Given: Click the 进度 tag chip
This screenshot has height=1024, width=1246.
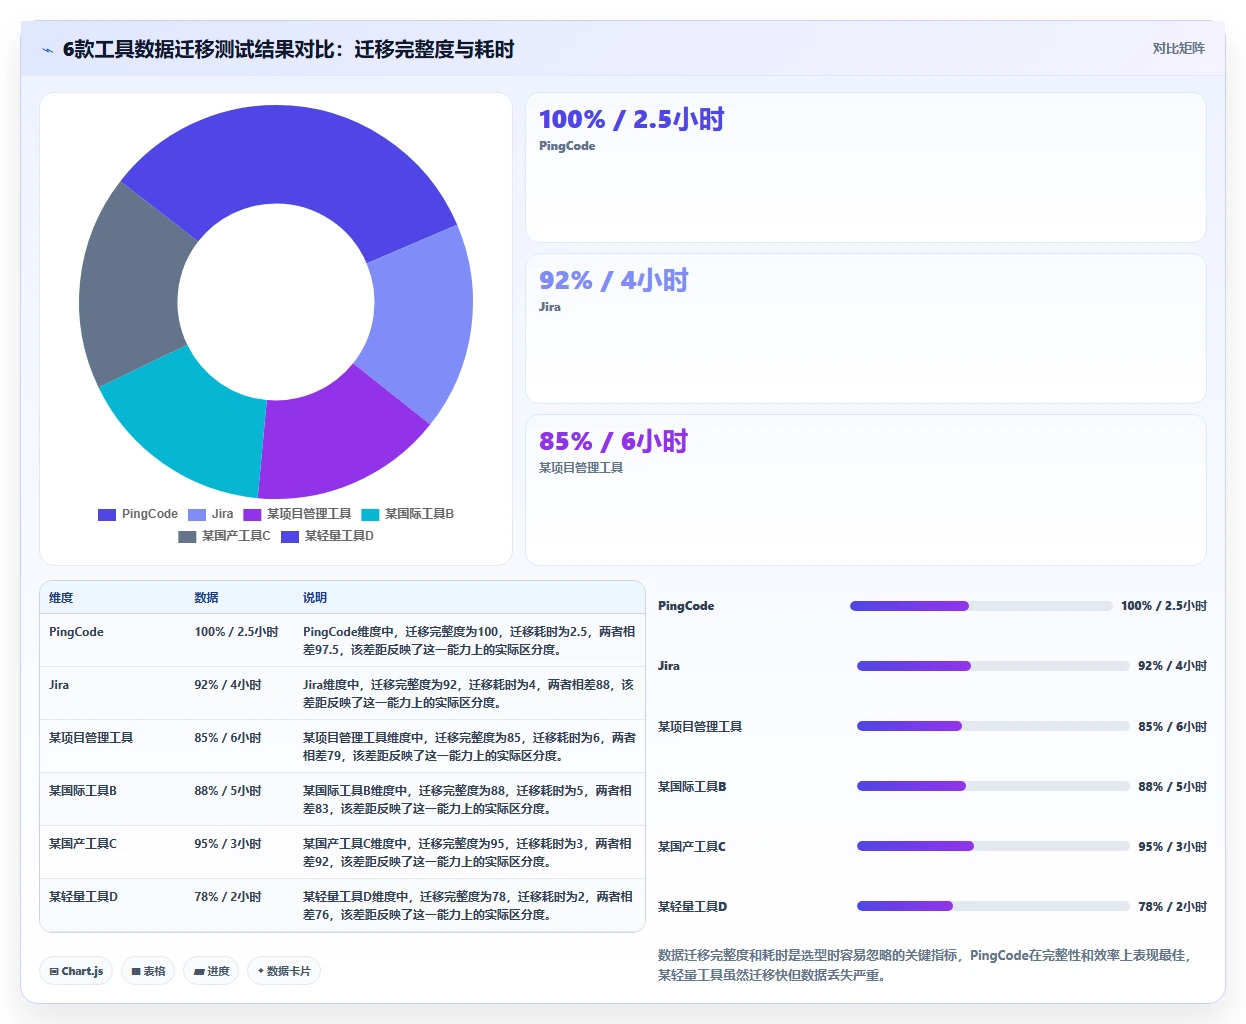Looking at the screenshot, I should tap(211, 971).
